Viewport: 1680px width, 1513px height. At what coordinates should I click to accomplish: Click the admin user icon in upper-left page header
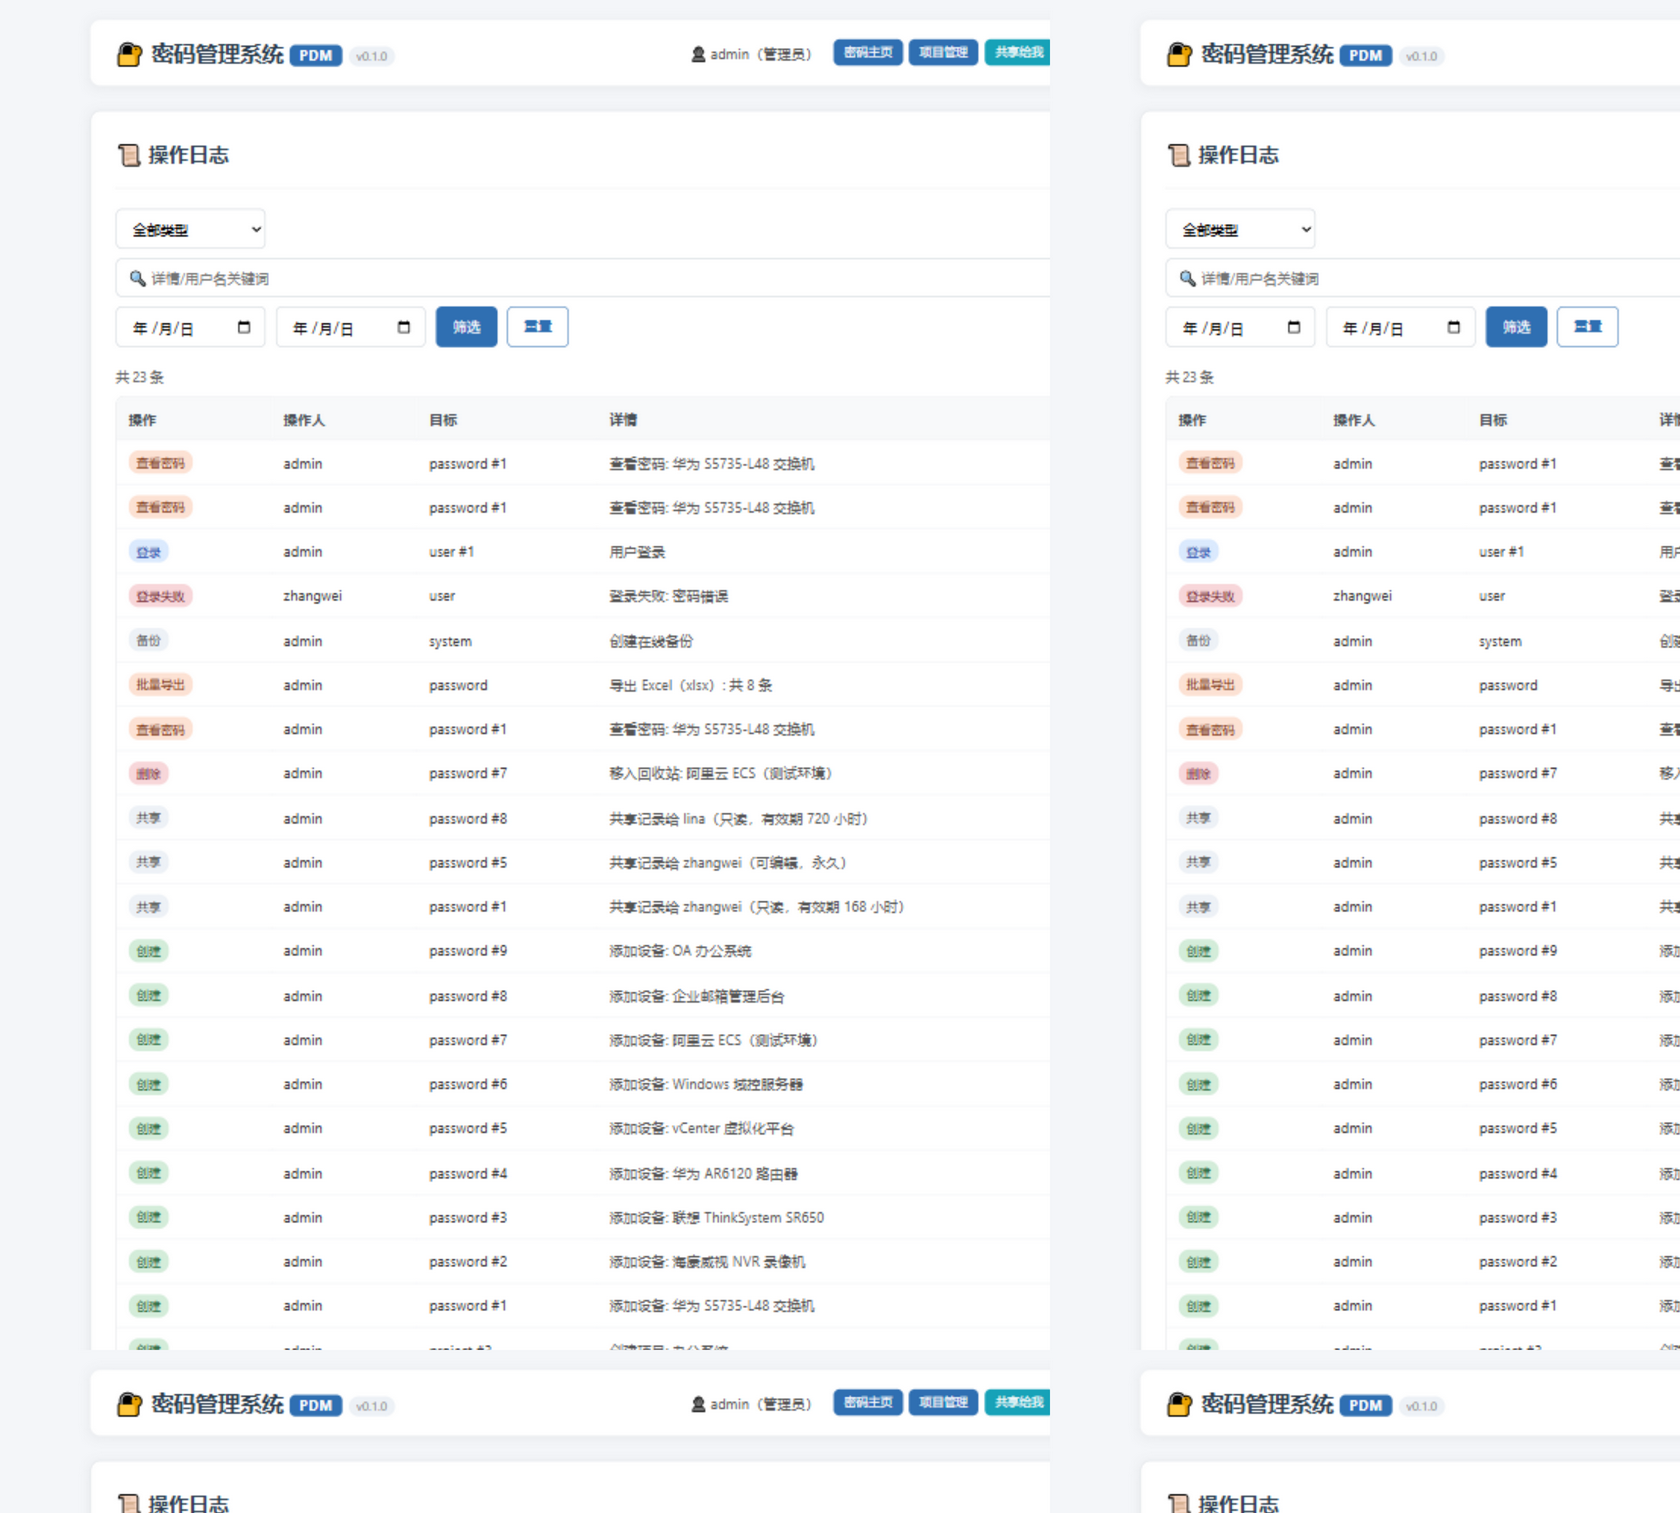point(698,54)
